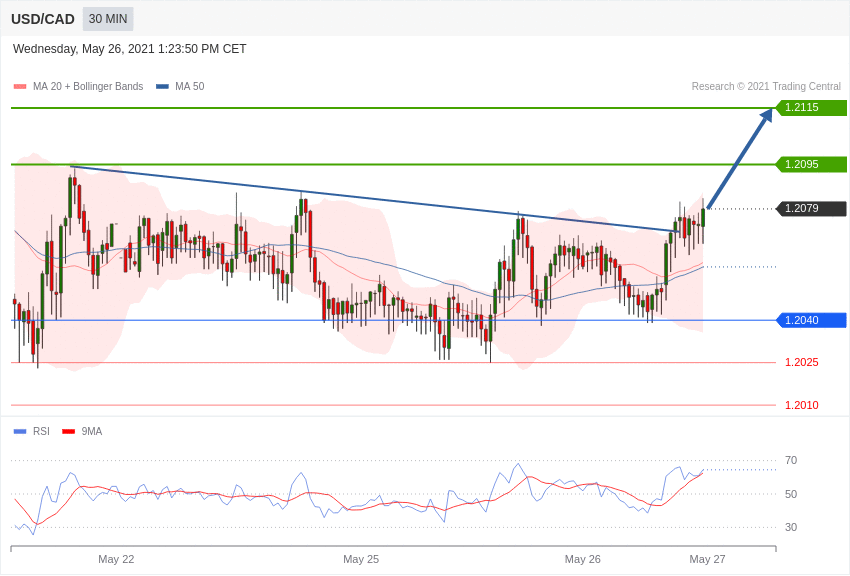Click the 'May 26' date axis label

(x=583, y=559)
